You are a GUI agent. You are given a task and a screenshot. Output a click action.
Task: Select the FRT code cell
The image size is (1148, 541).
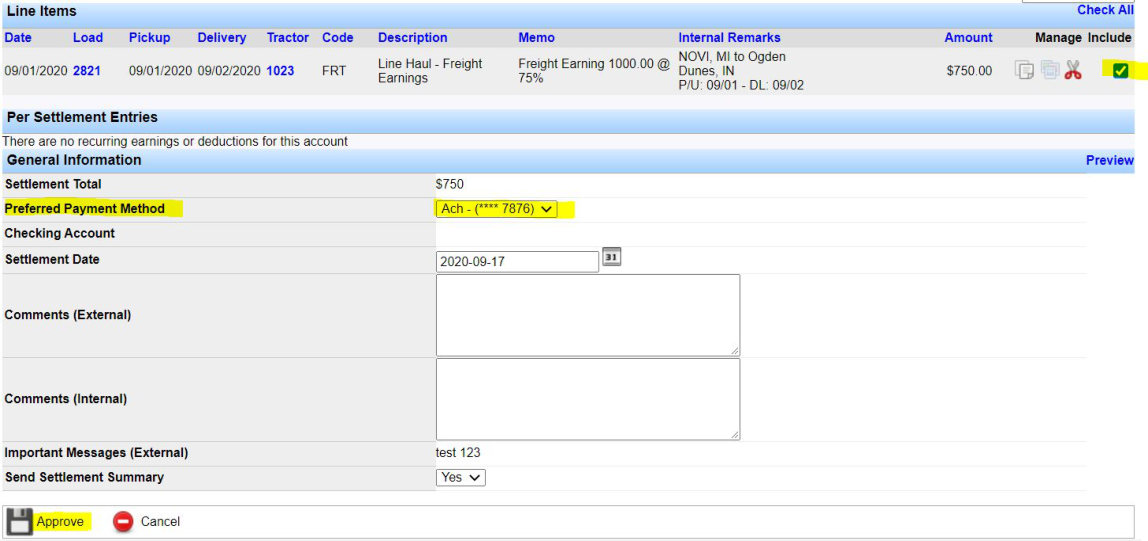(x=334, y=71)
